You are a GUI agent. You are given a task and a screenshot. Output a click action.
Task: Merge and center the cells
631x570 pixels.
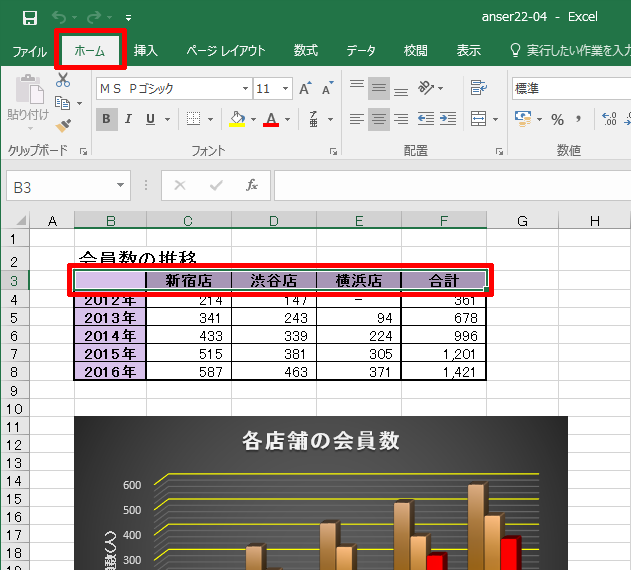[478, 119]
